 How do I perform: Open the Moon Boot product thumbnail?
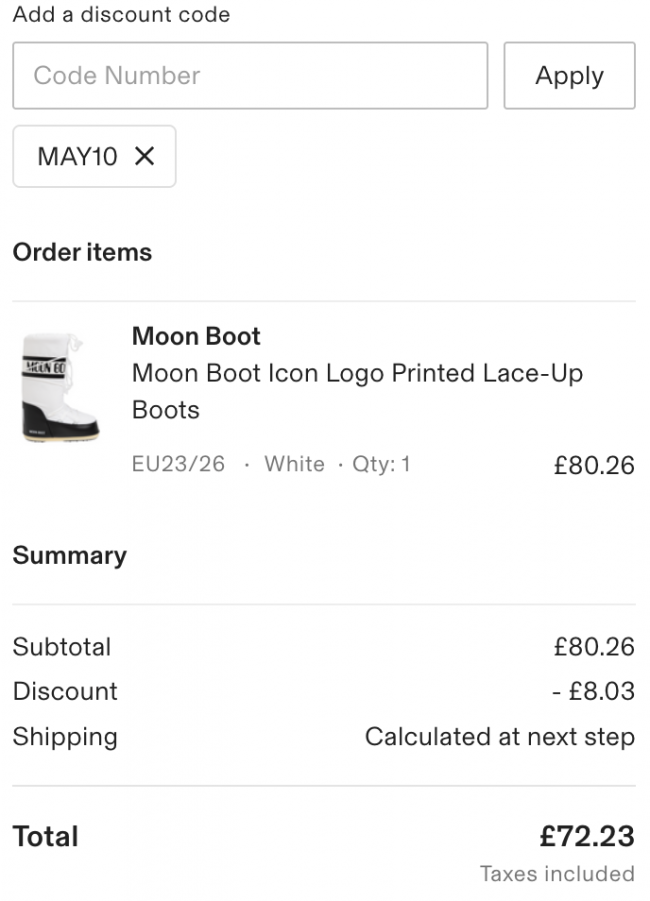point(60,387)
